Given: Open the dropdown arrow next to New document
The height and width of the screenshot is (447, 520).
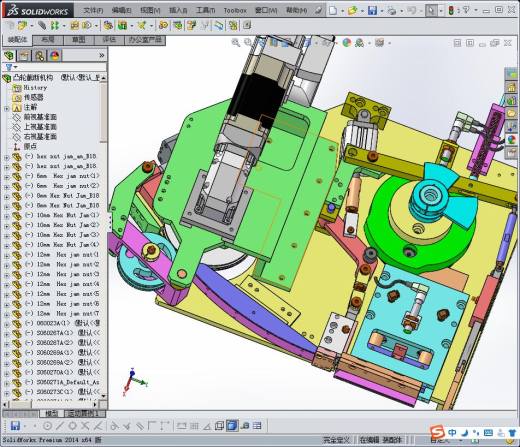Looking at the screenshot, I should coord(342,11).
